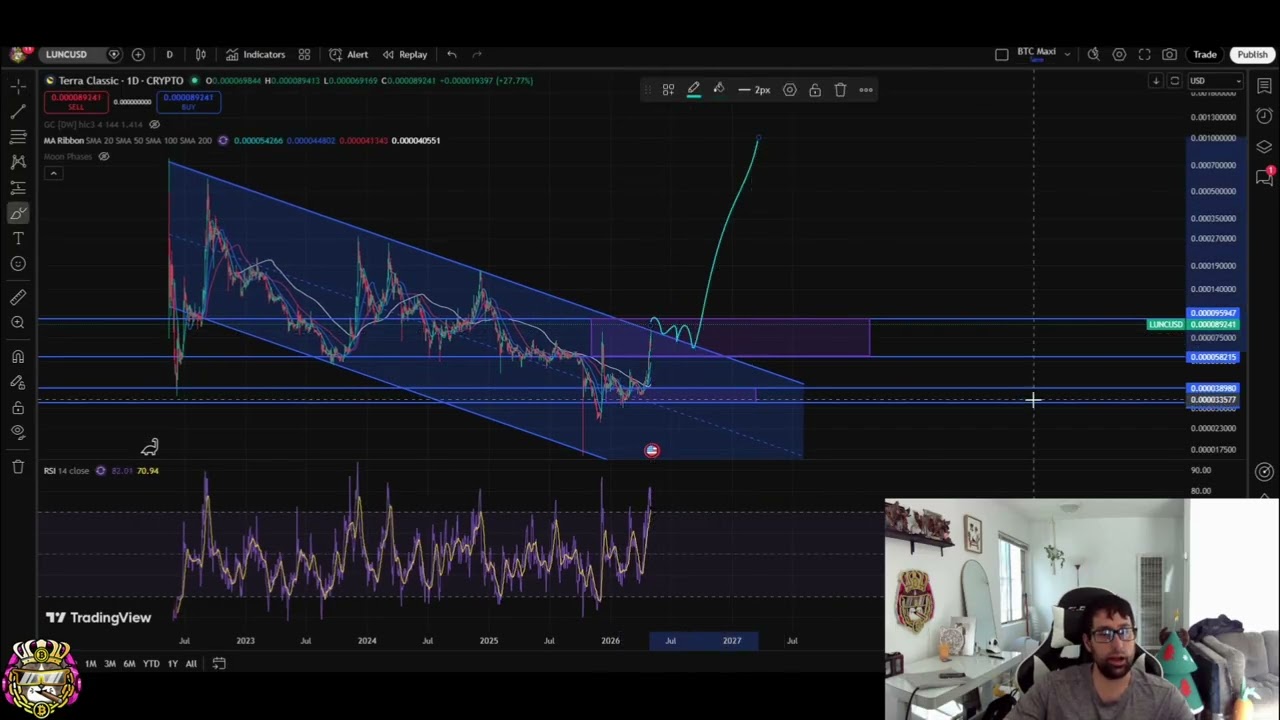
Task: Open the LUNCUSD symbol search
Action: coord(66,54)
